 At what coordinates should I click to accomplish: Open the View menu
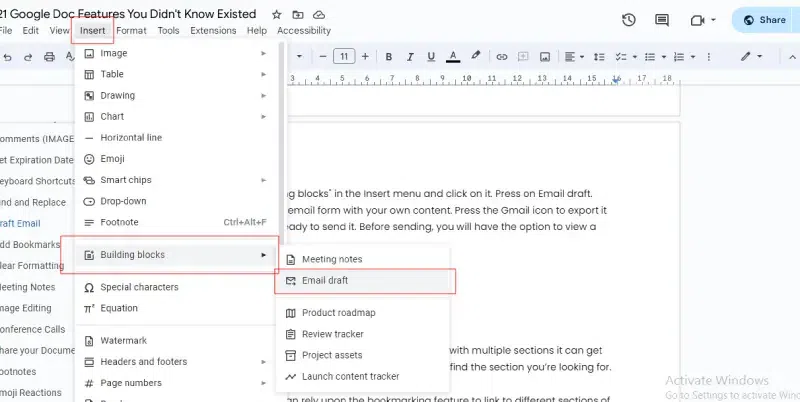(x=59, y=31)
